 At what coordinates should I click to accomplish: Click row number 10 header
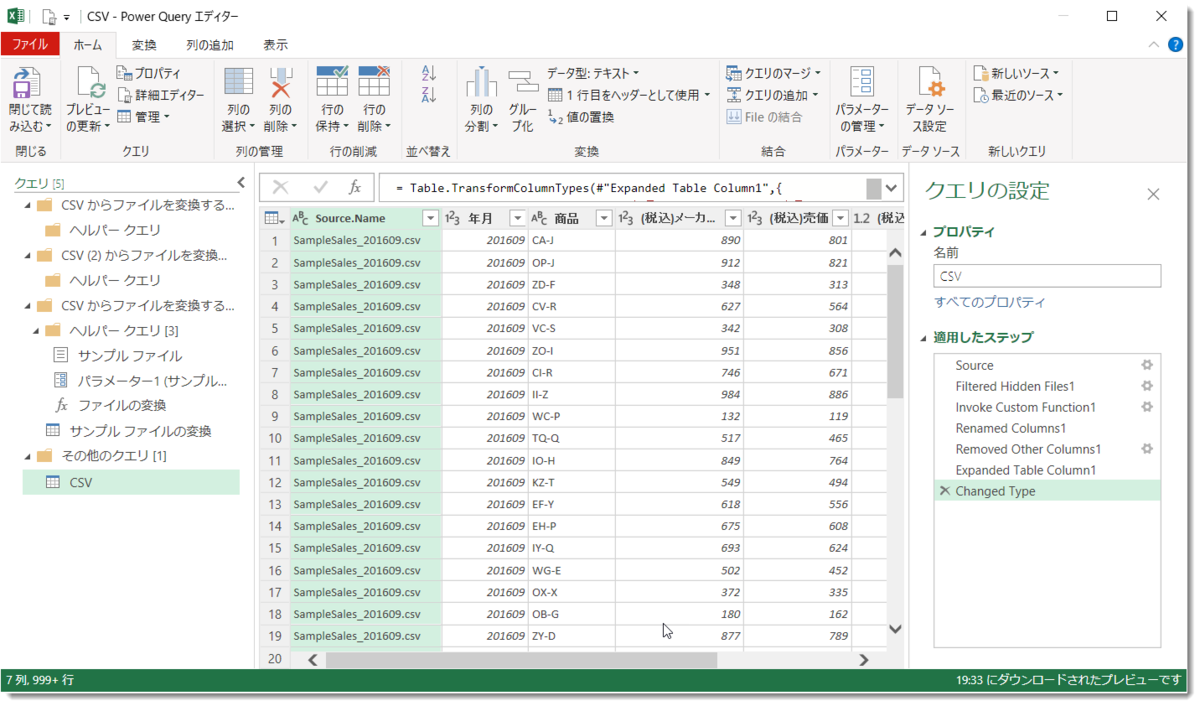tap(275, 438)
